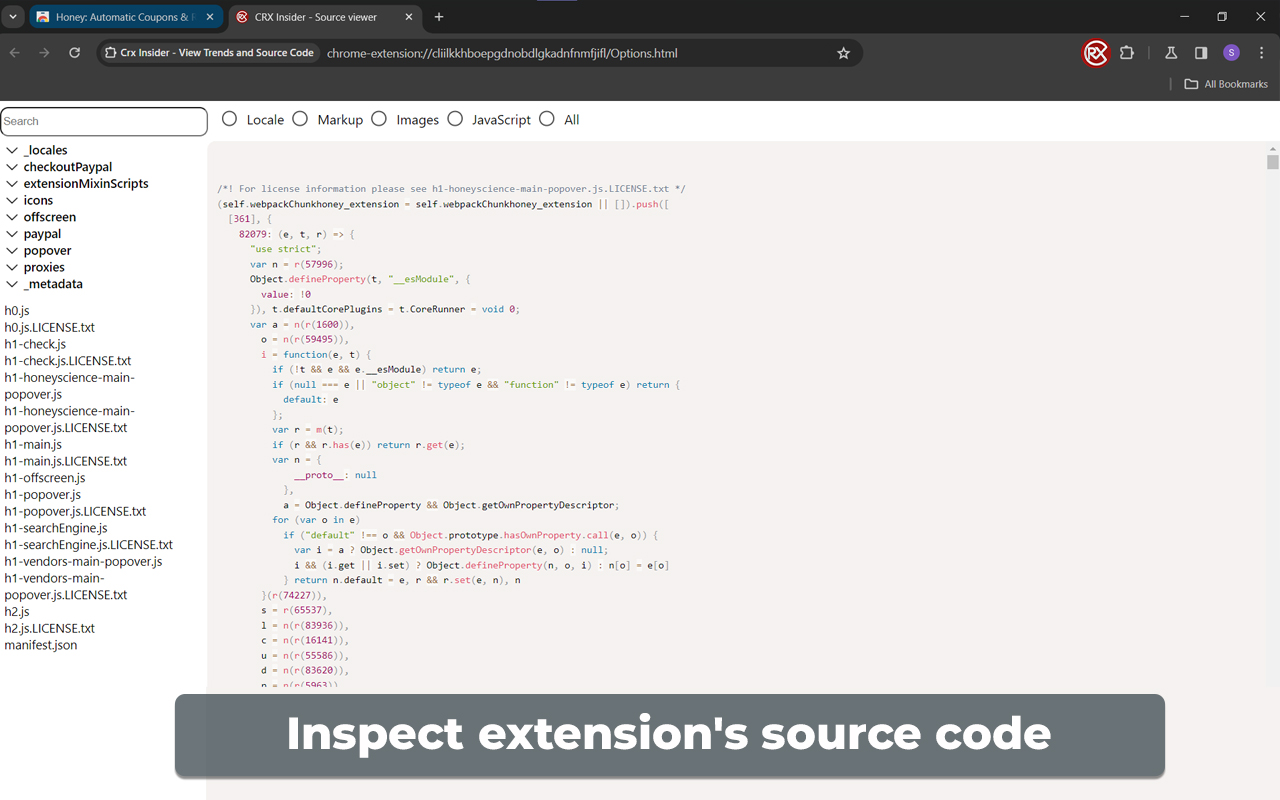This screenshot has height=800, width=1280.
Task: Open file h1-vendors-main-popover.js
Action: pos(83,561)
